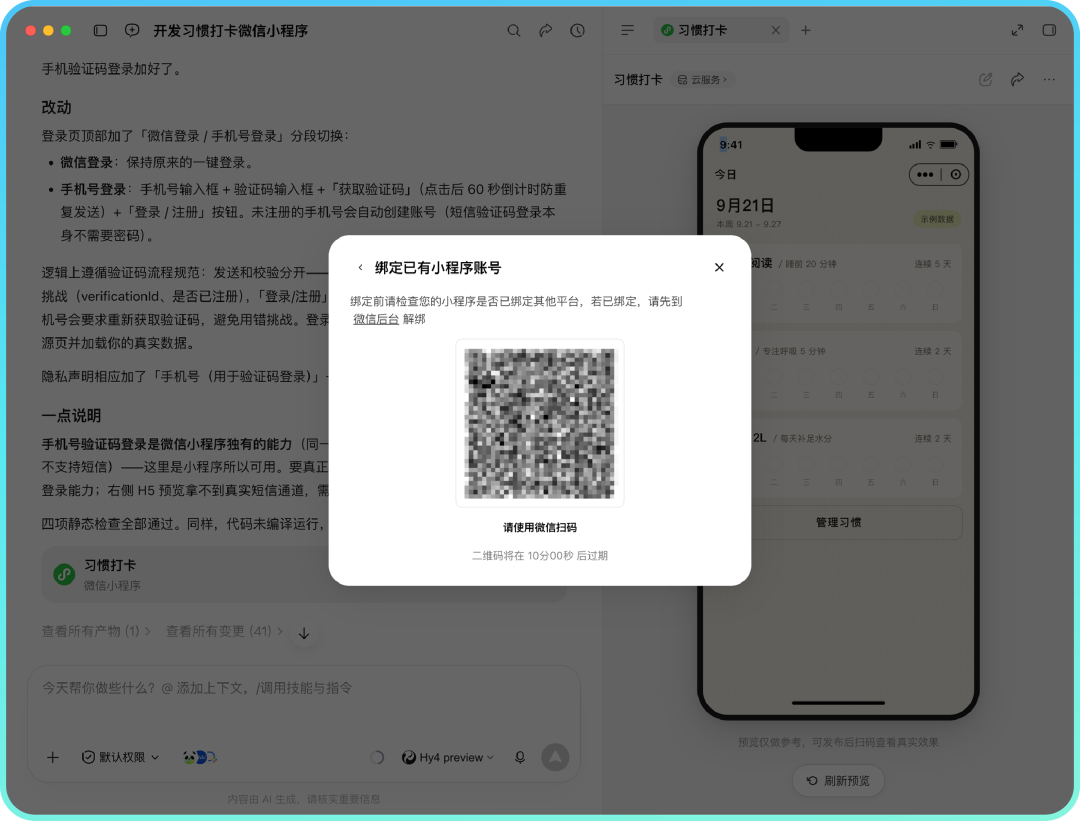1080x821 pixels.
Task: Open the 习惯打卡 mini-program card
Action: click(x=303, y=574)
